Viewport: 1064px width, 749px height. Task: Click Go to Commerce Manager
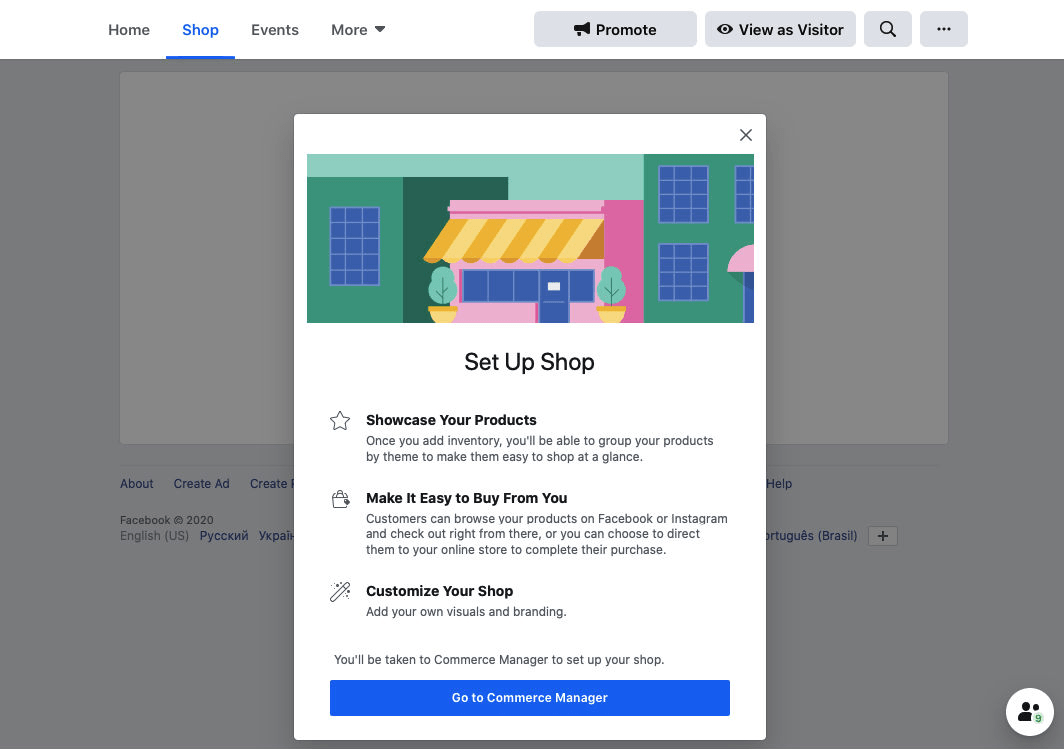[x=529, y=697]
